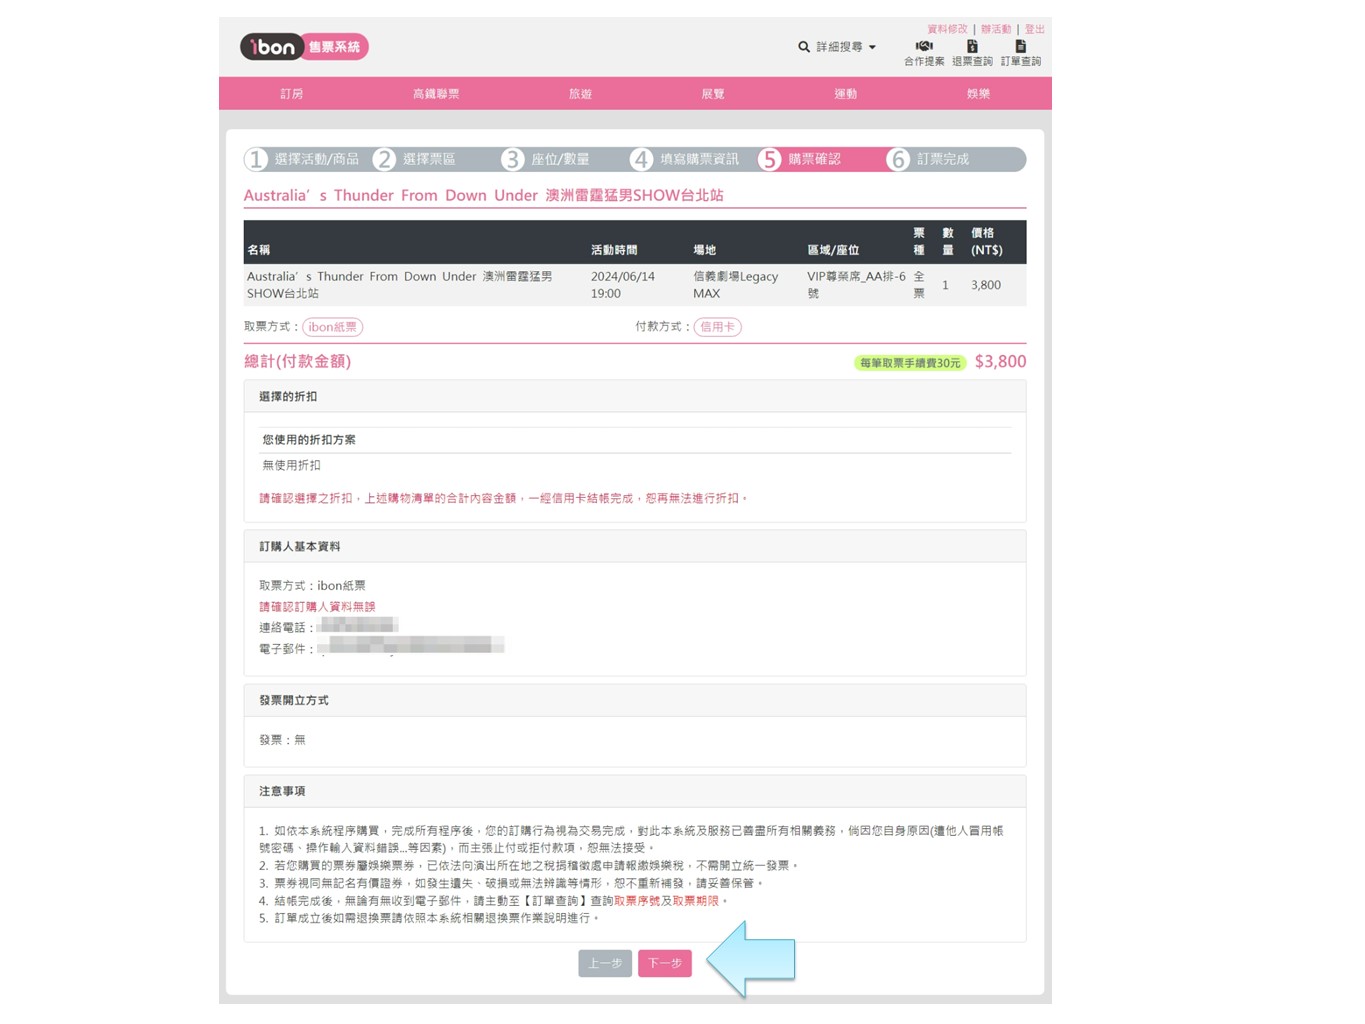Screen dimensions: 1365x1024
Task: Open the 辦活動 link
Action: [996, 29]
